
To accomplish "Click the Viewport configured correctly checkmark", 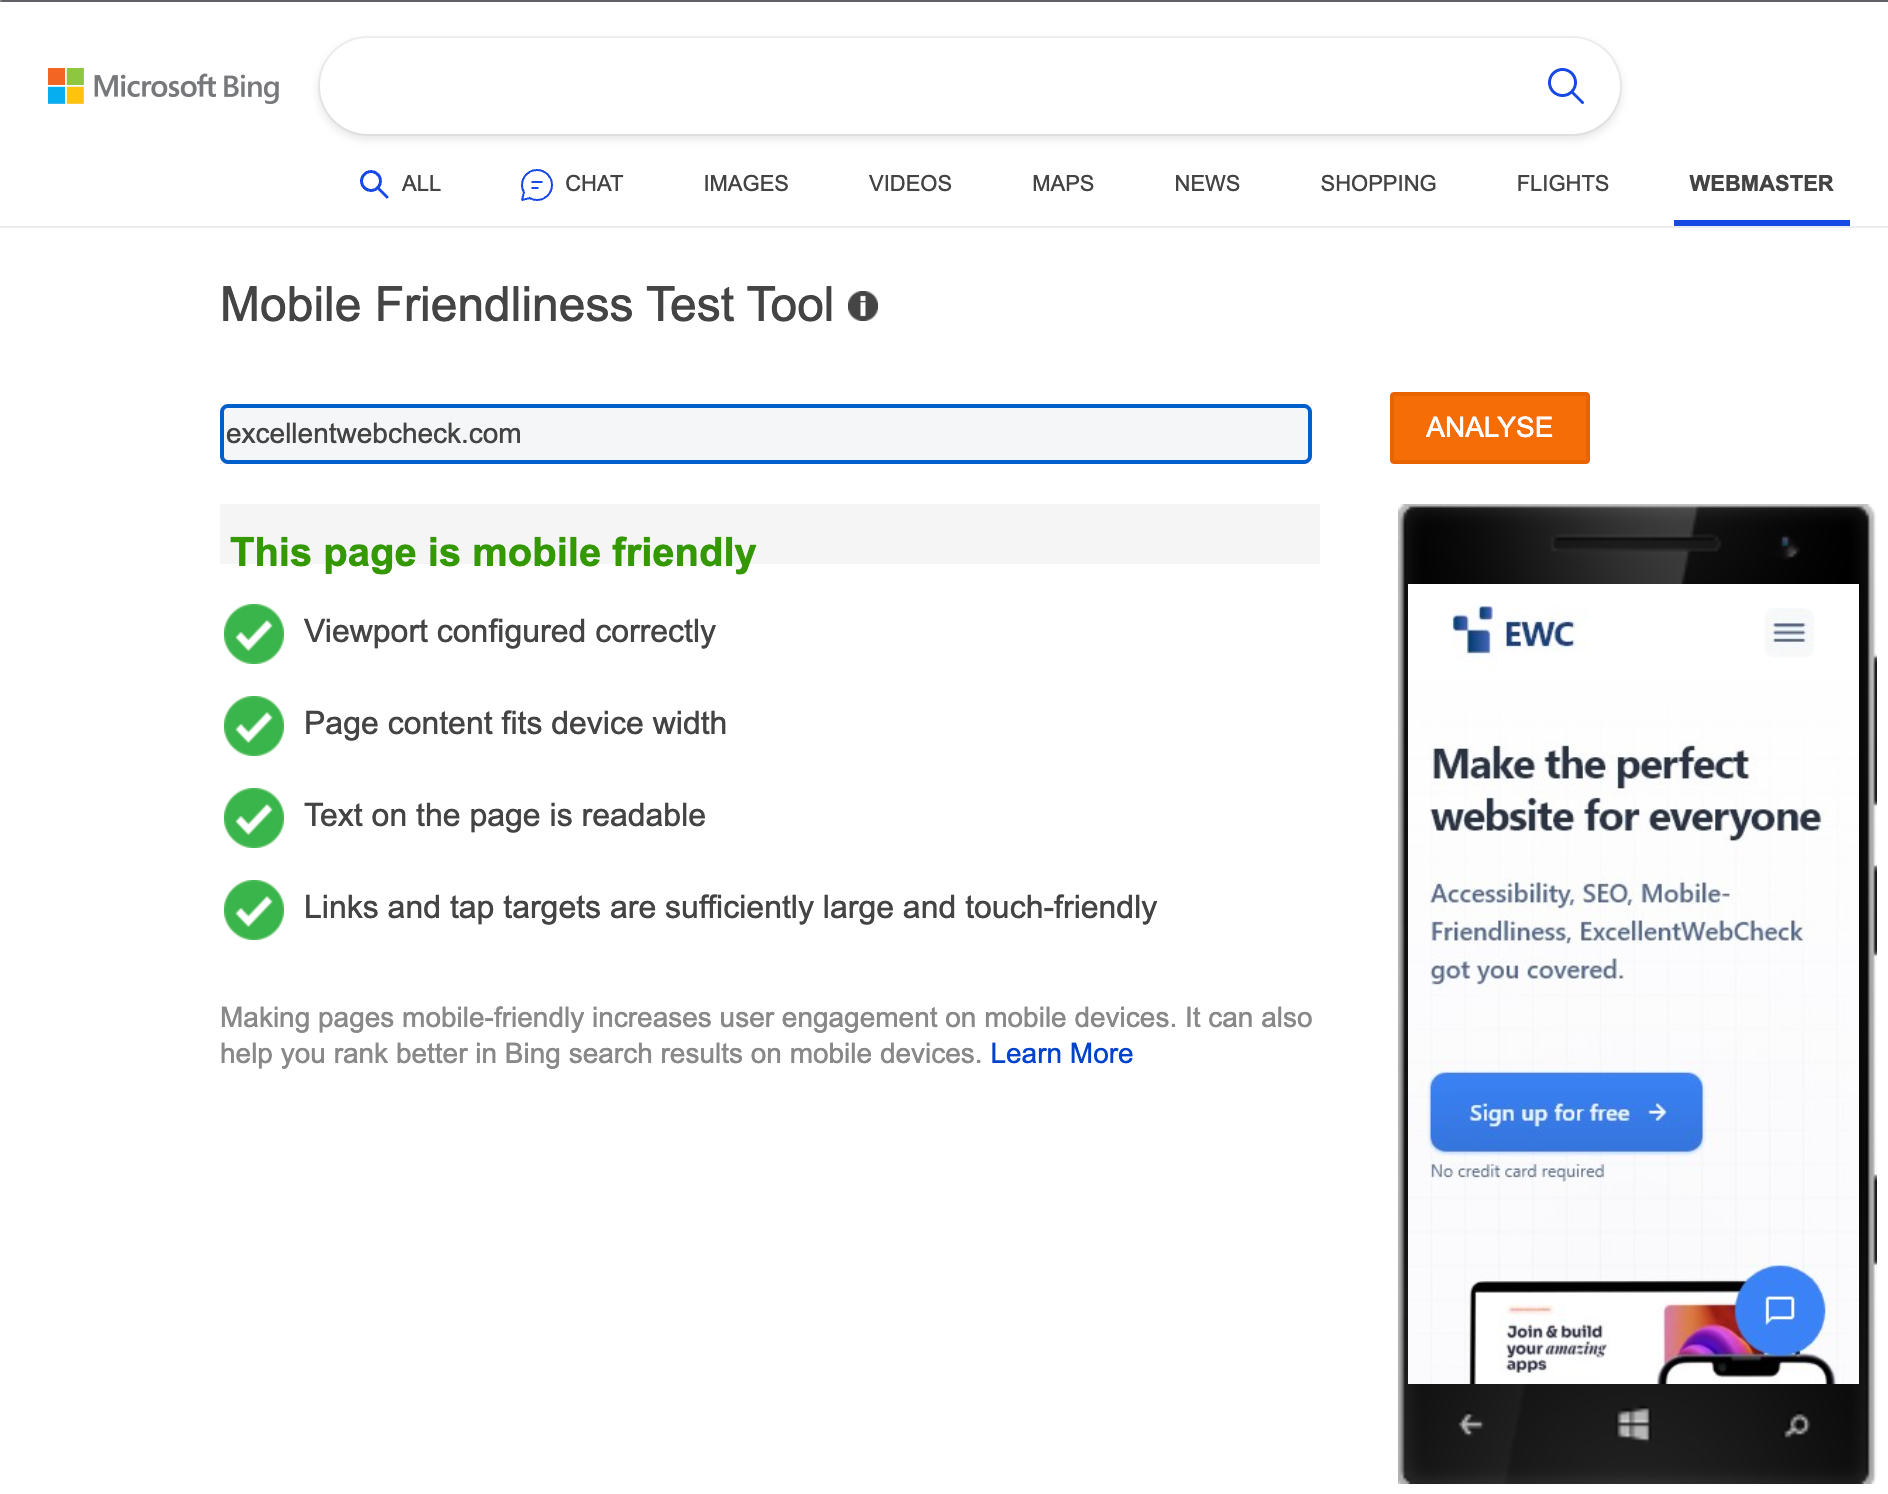I will tap(254, 634).
